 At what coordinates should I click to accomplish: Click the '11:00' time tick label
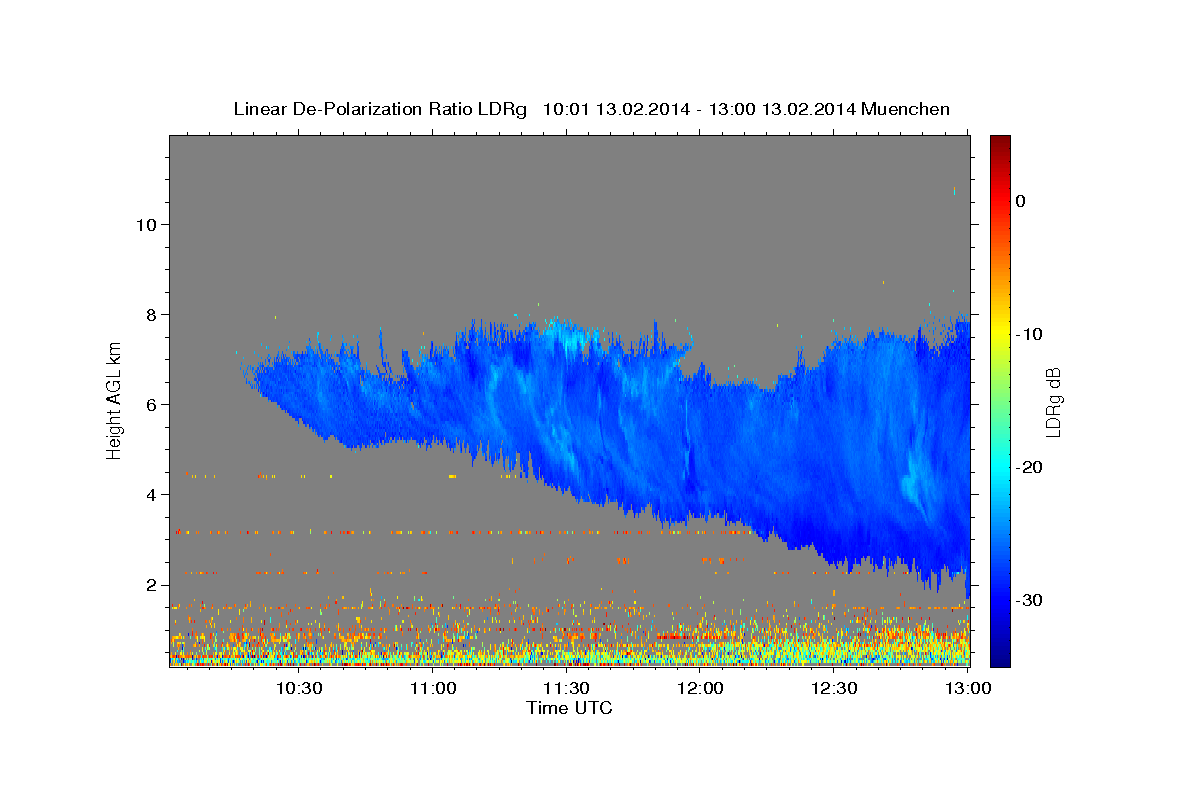(x=433, y=689)
